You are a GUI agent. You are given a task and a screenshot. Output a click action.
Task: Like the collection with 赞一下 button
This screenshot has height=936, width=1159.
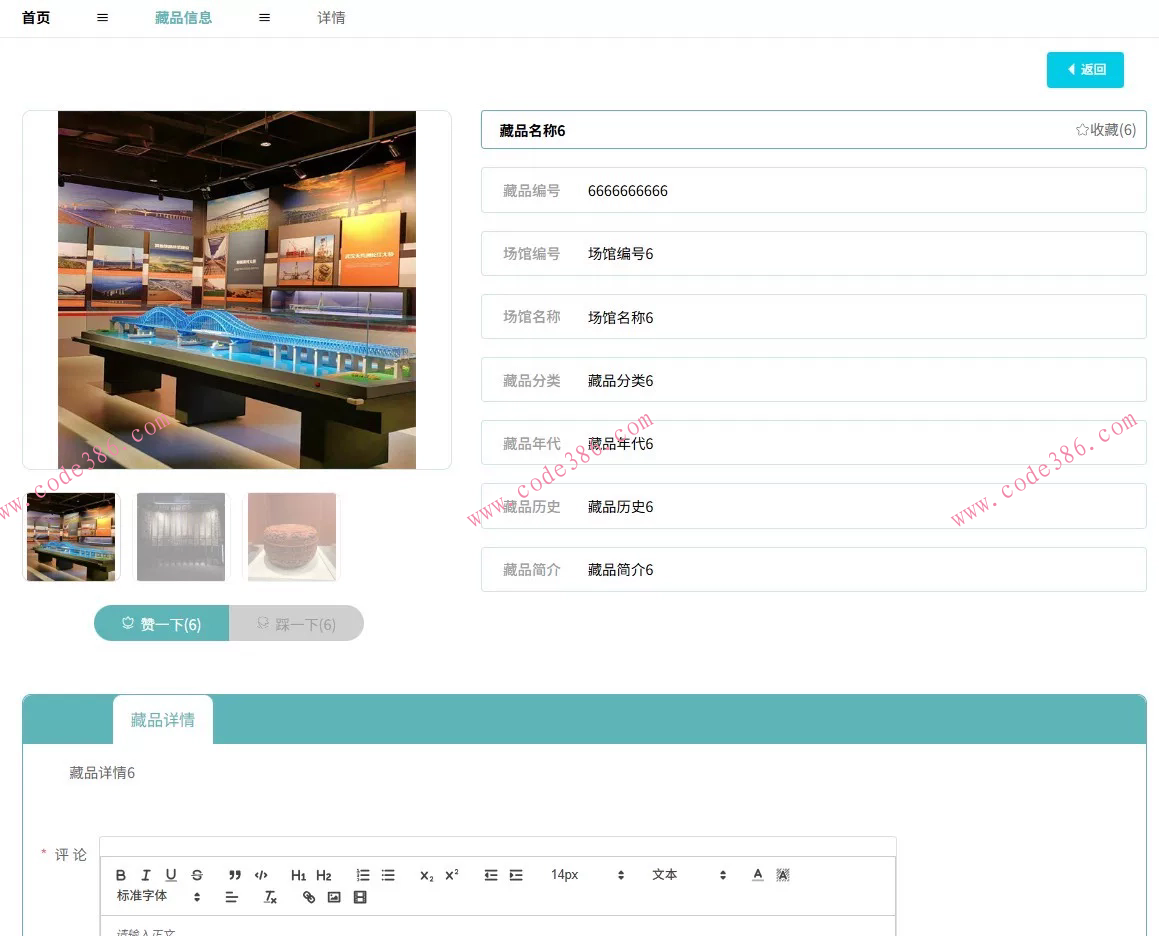[161, 623]
